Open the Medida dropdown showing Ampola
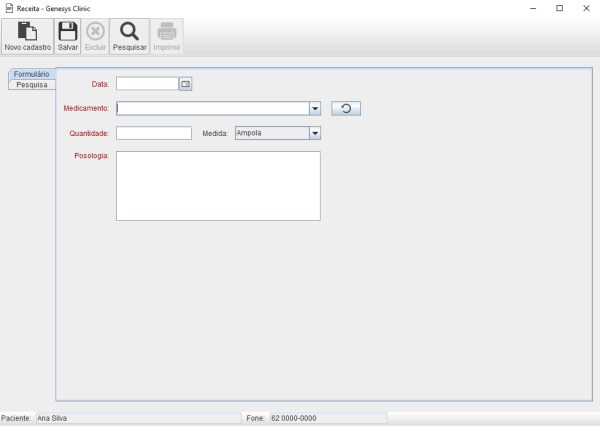Screen dimensions: 600x426 click(x=315, y=132)
